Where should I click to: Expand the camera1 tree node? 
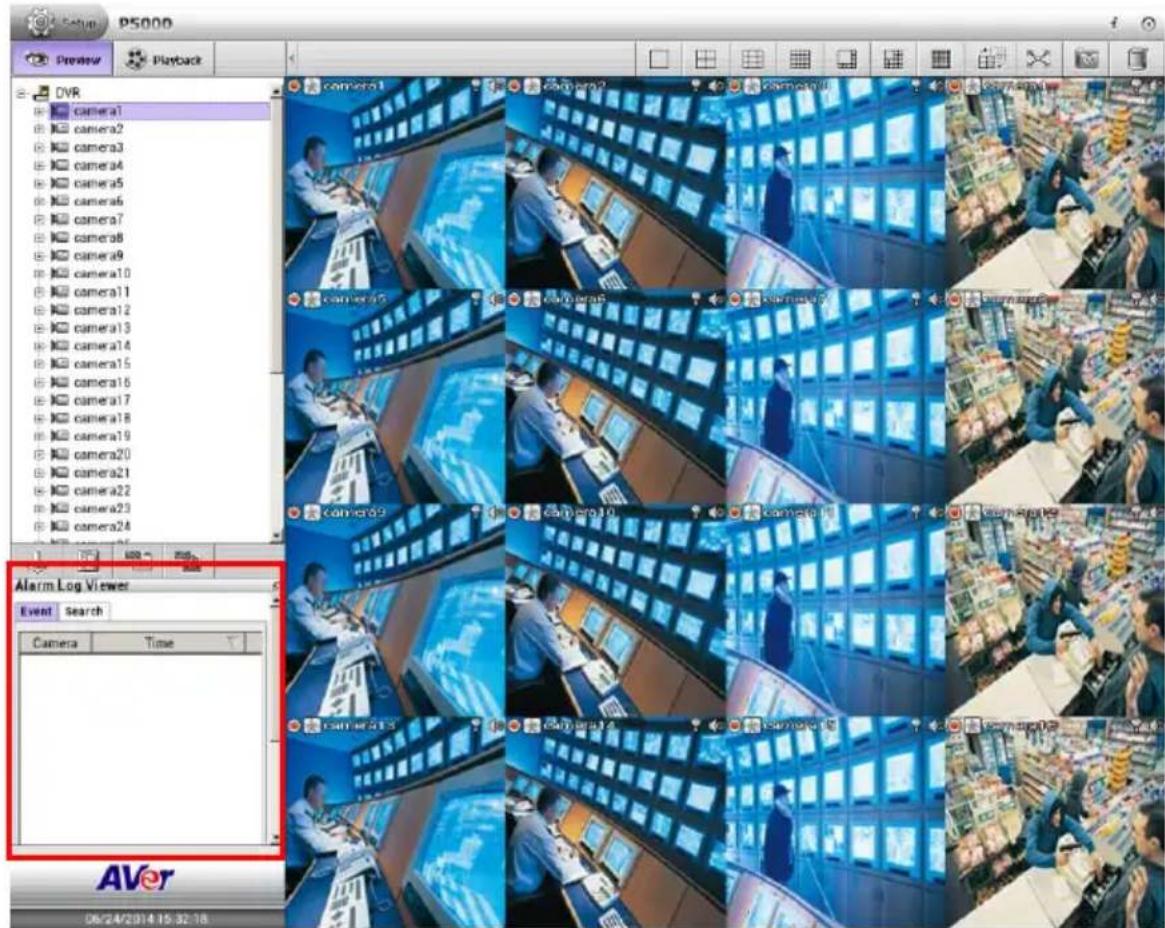(39, 111)
